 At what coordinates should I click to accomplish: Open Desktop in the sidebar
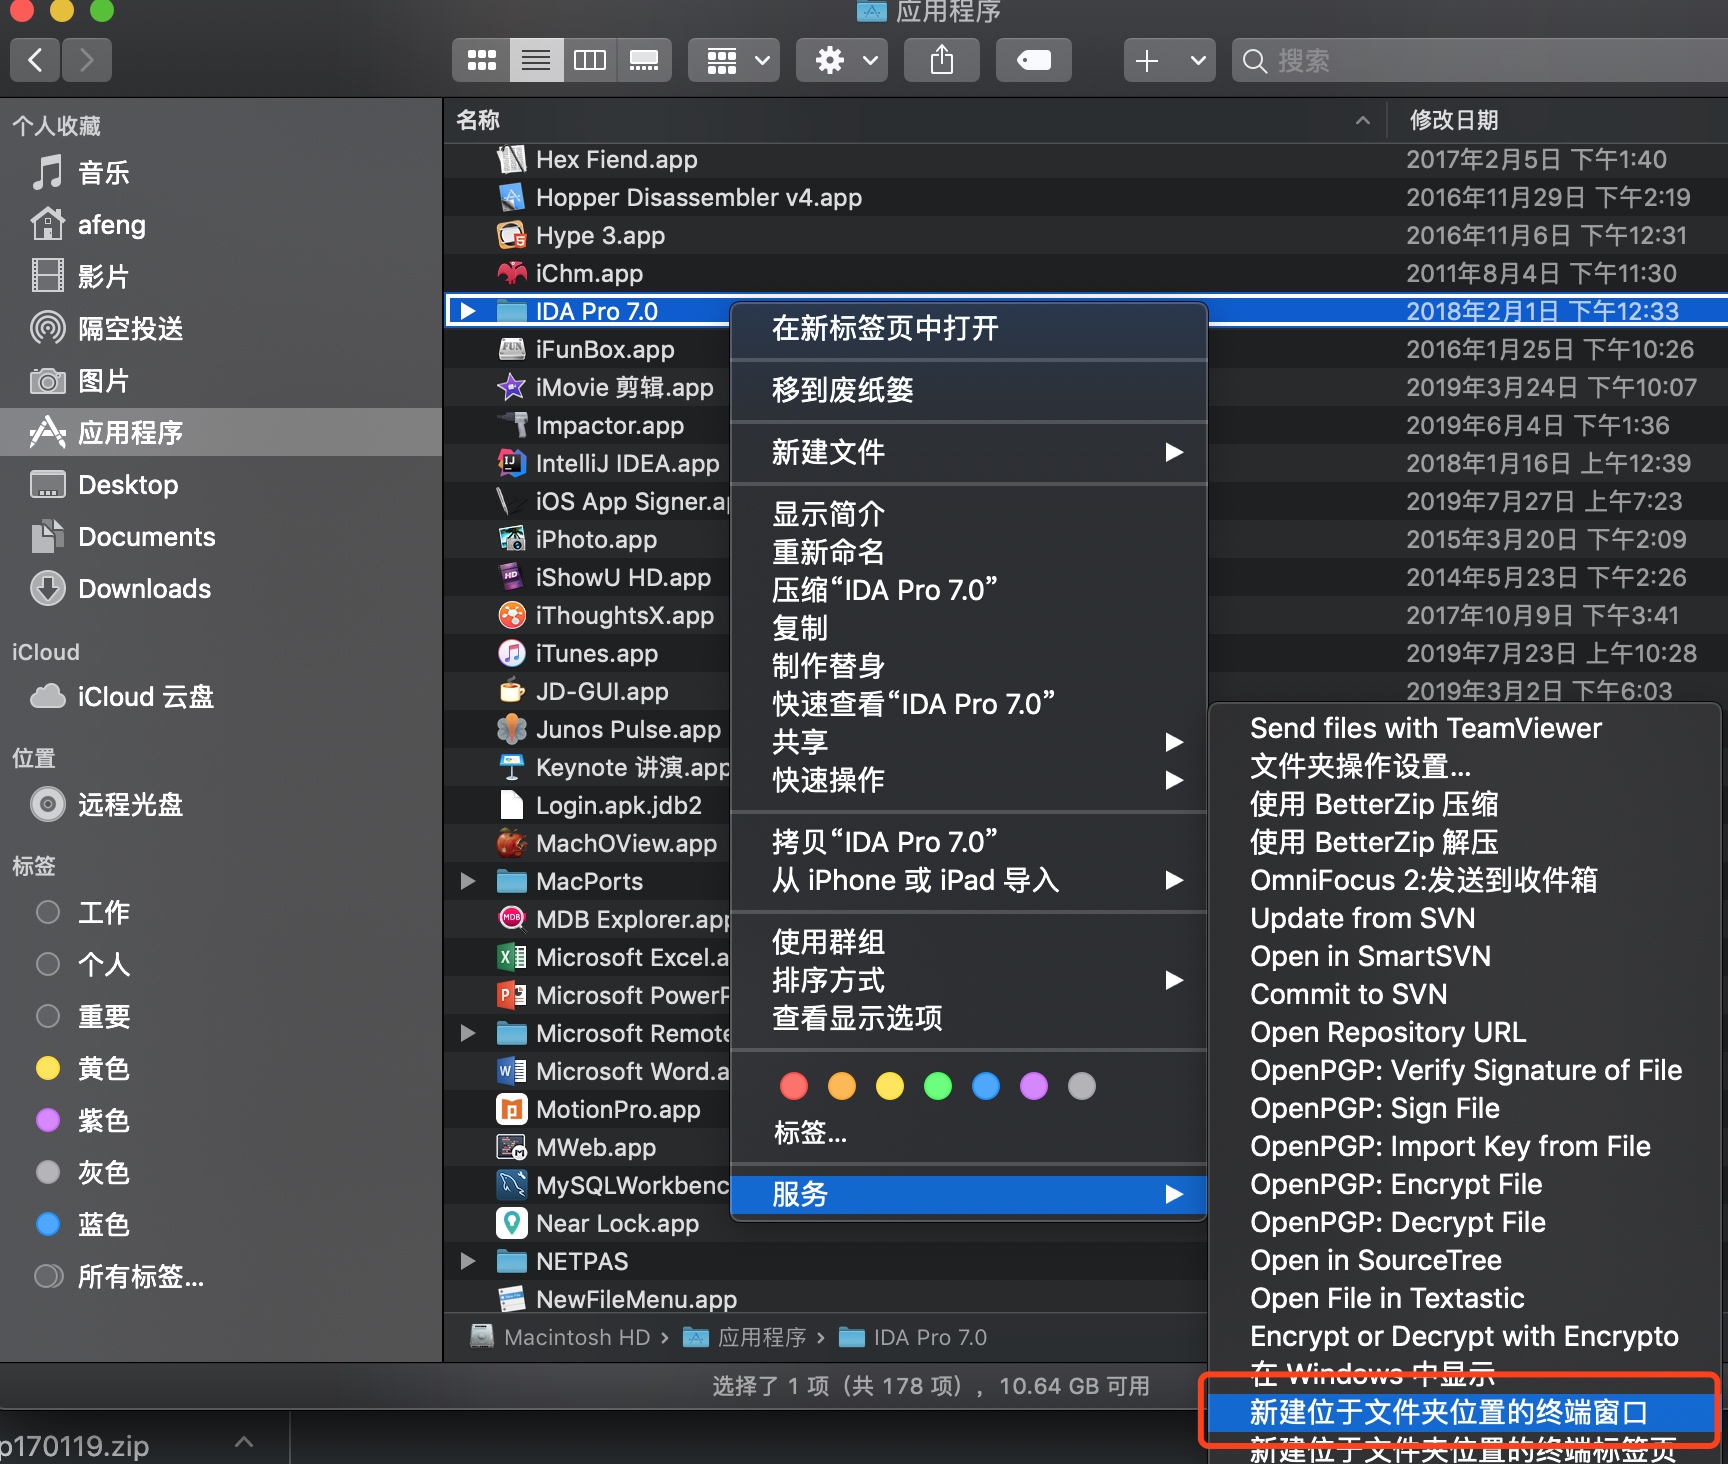pos(221,484)
